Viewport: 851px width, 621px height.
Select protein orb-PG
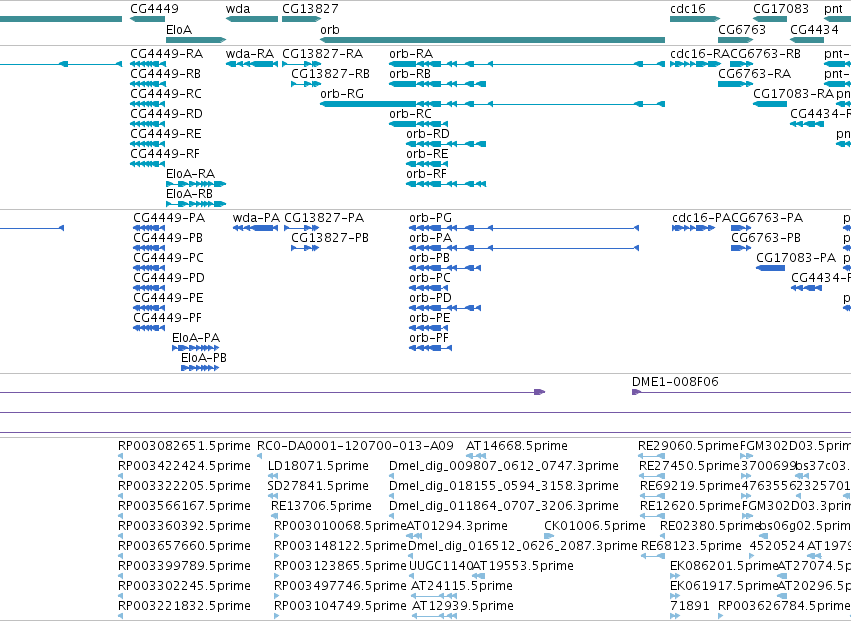click(x=524, y=228)
